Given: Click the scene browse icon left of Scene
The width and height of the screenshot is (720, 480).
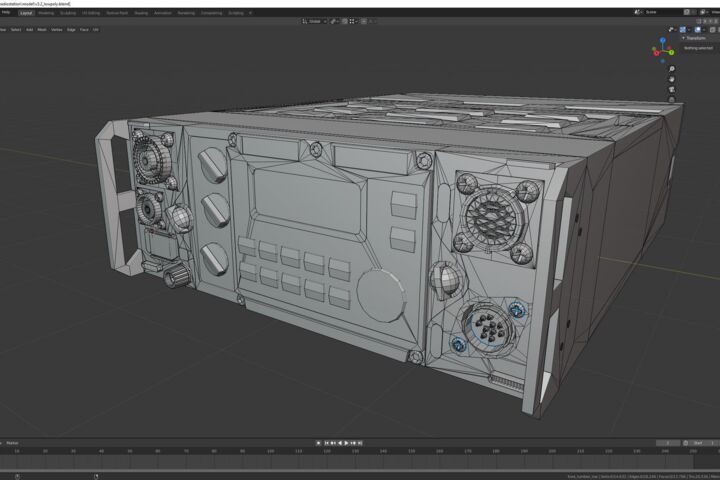Looking at the screenshot, I should (x=638, y=12).
